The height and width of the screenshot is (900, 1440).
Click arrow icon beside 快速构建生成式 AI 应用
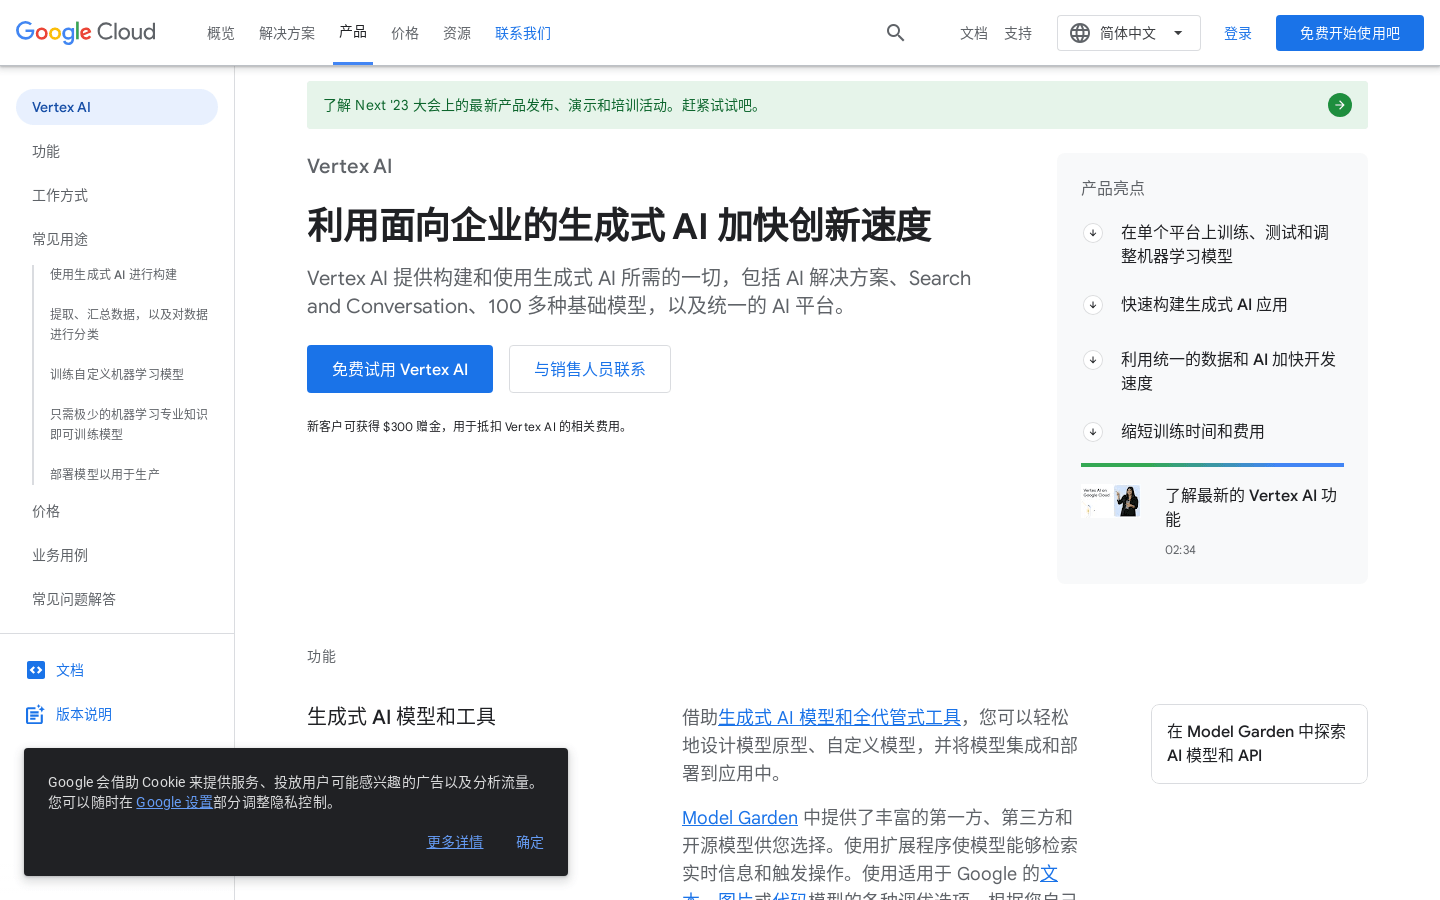tap(1093, 305)
